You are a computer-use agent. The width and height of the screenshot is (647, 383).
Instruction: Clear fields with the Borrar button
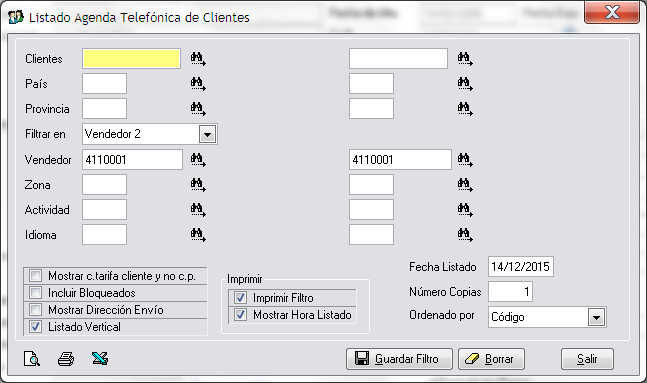click(491, 359)
